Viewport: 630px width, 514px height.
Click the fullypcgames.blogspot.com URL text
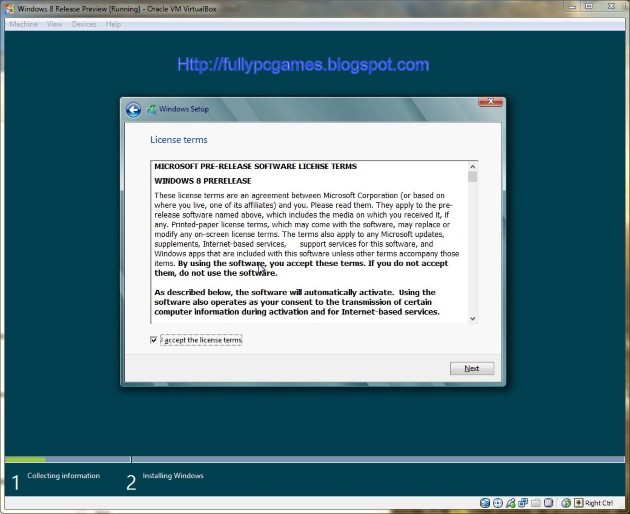303,64
